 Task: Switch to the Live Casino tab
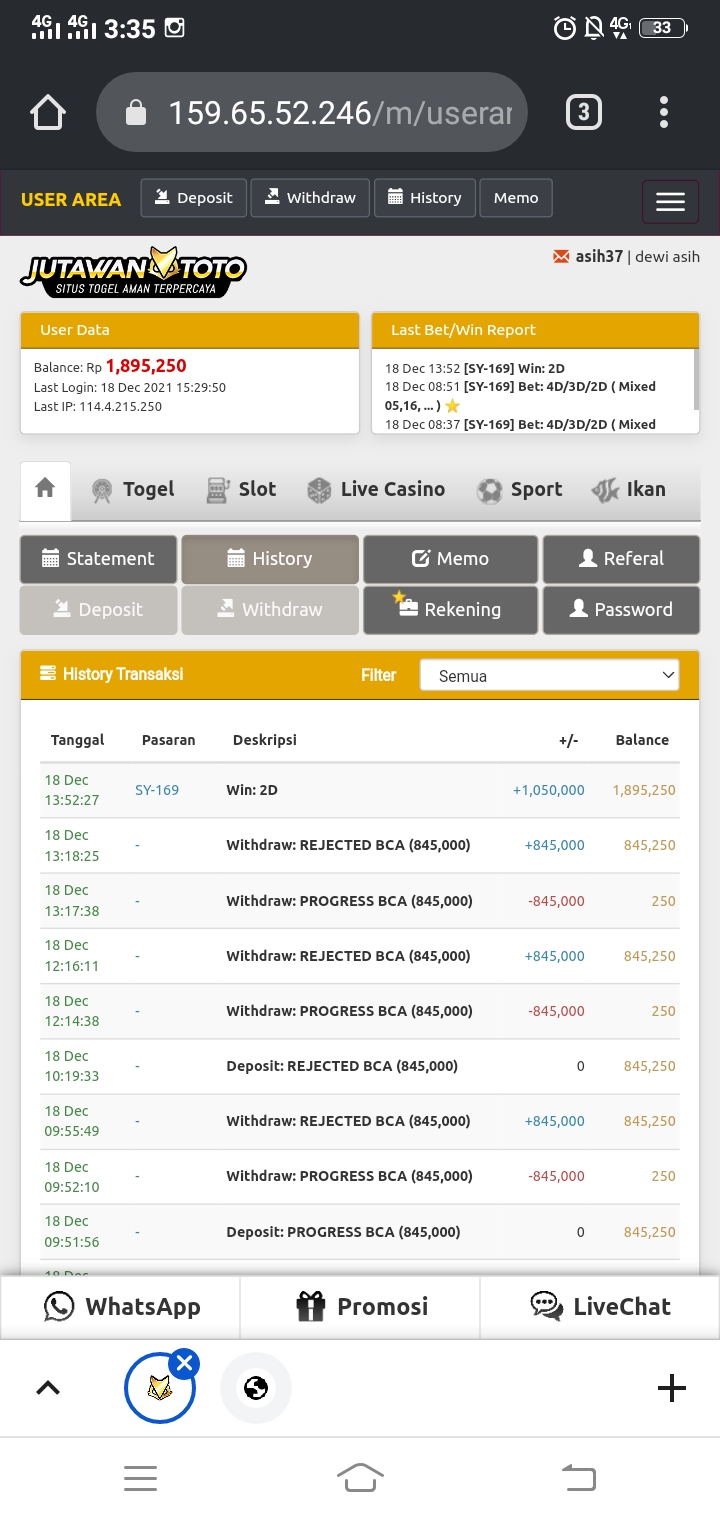[376, 490]
